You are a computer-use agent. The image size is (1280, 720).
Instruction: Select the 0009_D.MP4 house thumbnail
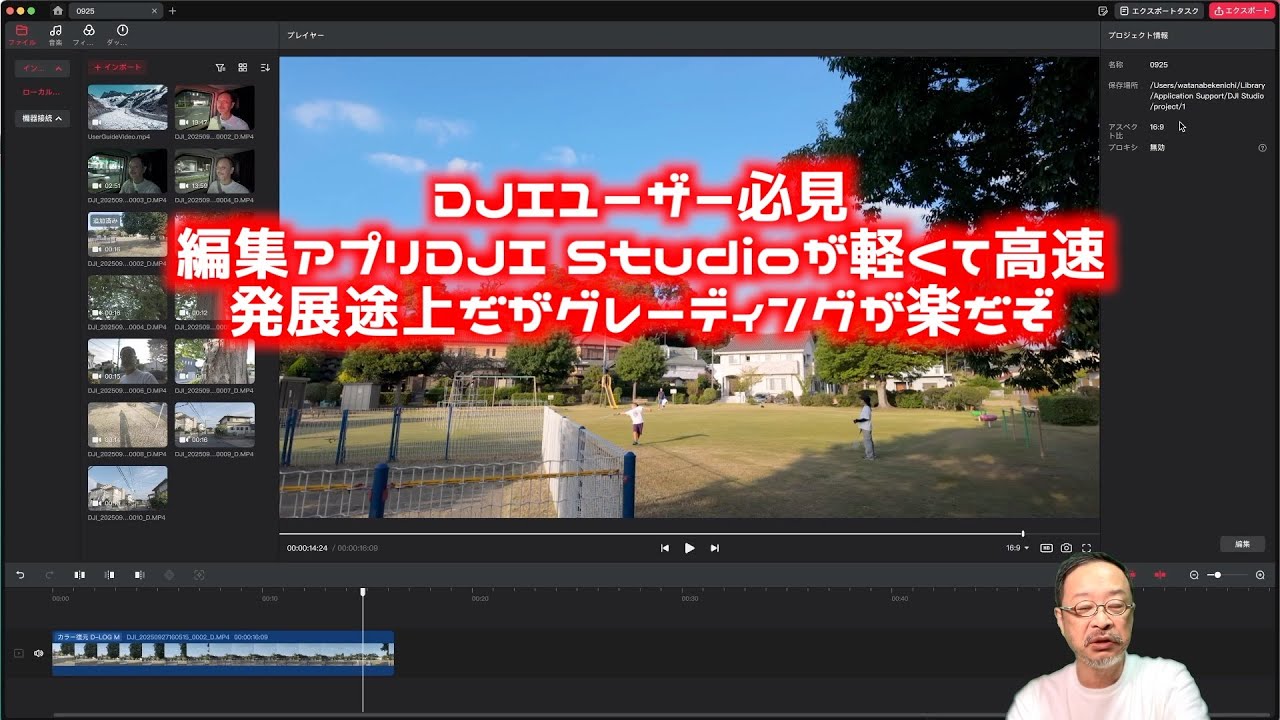click(214, 426)
